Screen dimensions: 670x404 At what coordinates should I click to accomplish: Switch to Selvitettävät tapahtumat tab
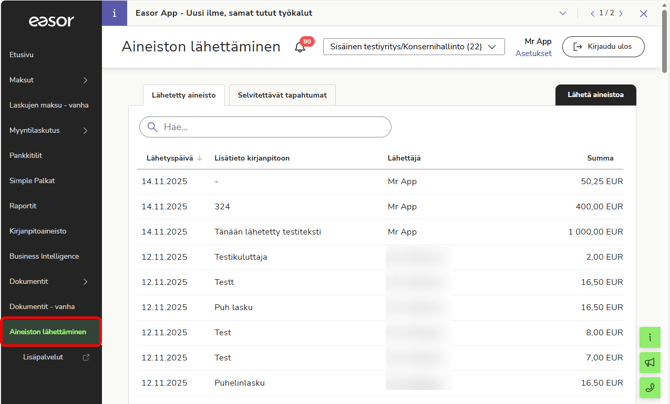click(x=282, y=95)
